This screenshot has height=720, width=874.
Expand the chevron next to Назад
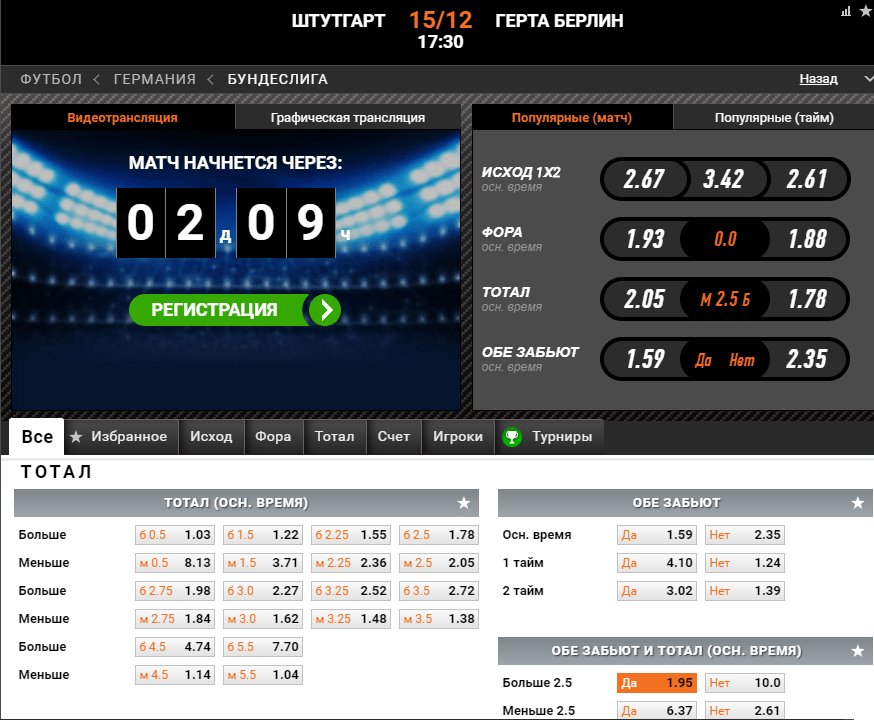[x=868, y=79]
